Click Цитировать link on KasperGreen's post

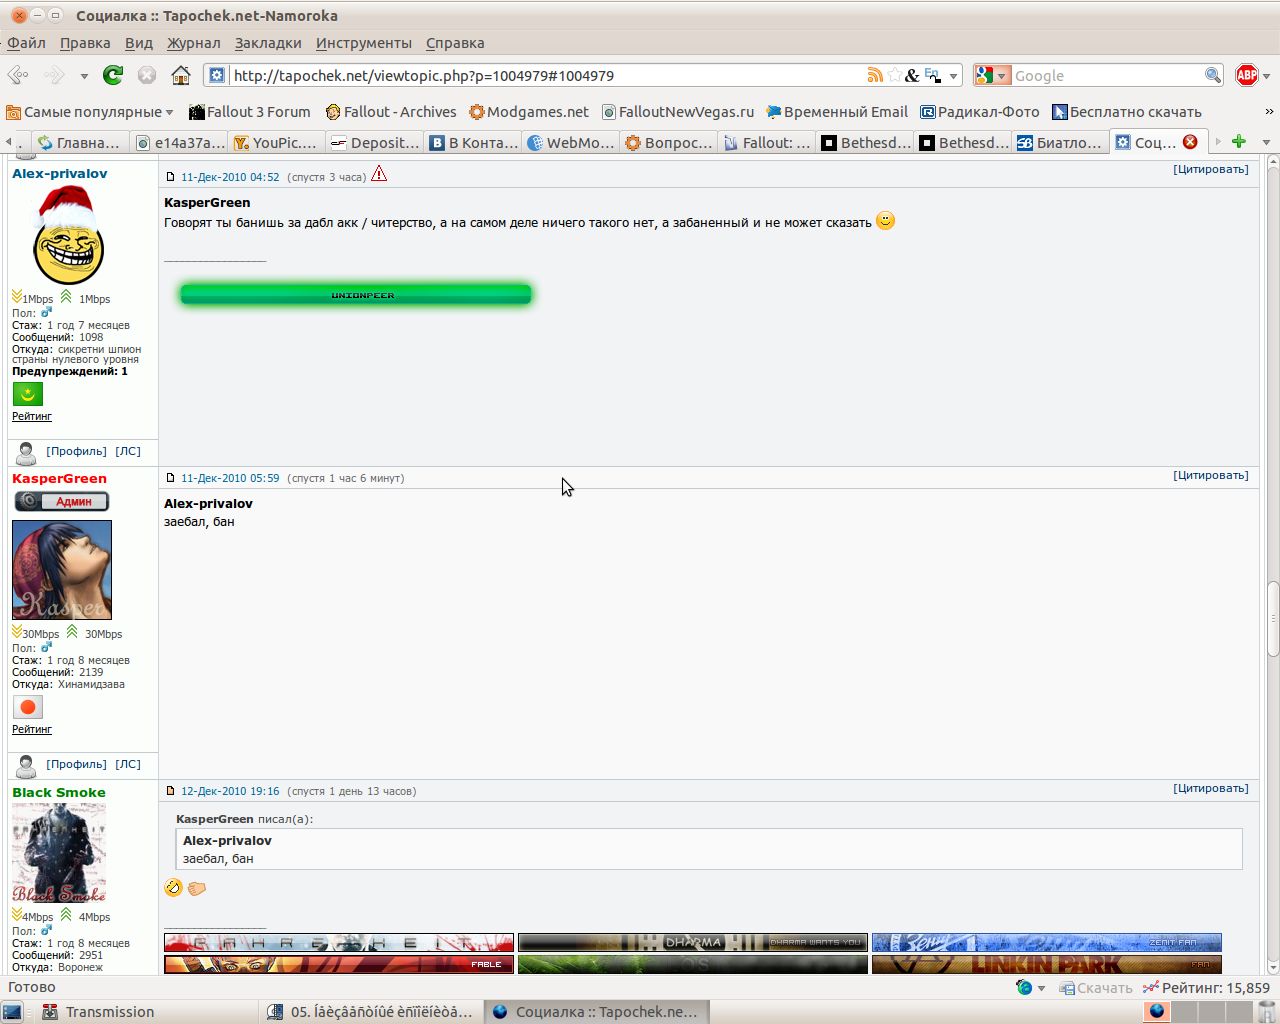coord(1210,475)
